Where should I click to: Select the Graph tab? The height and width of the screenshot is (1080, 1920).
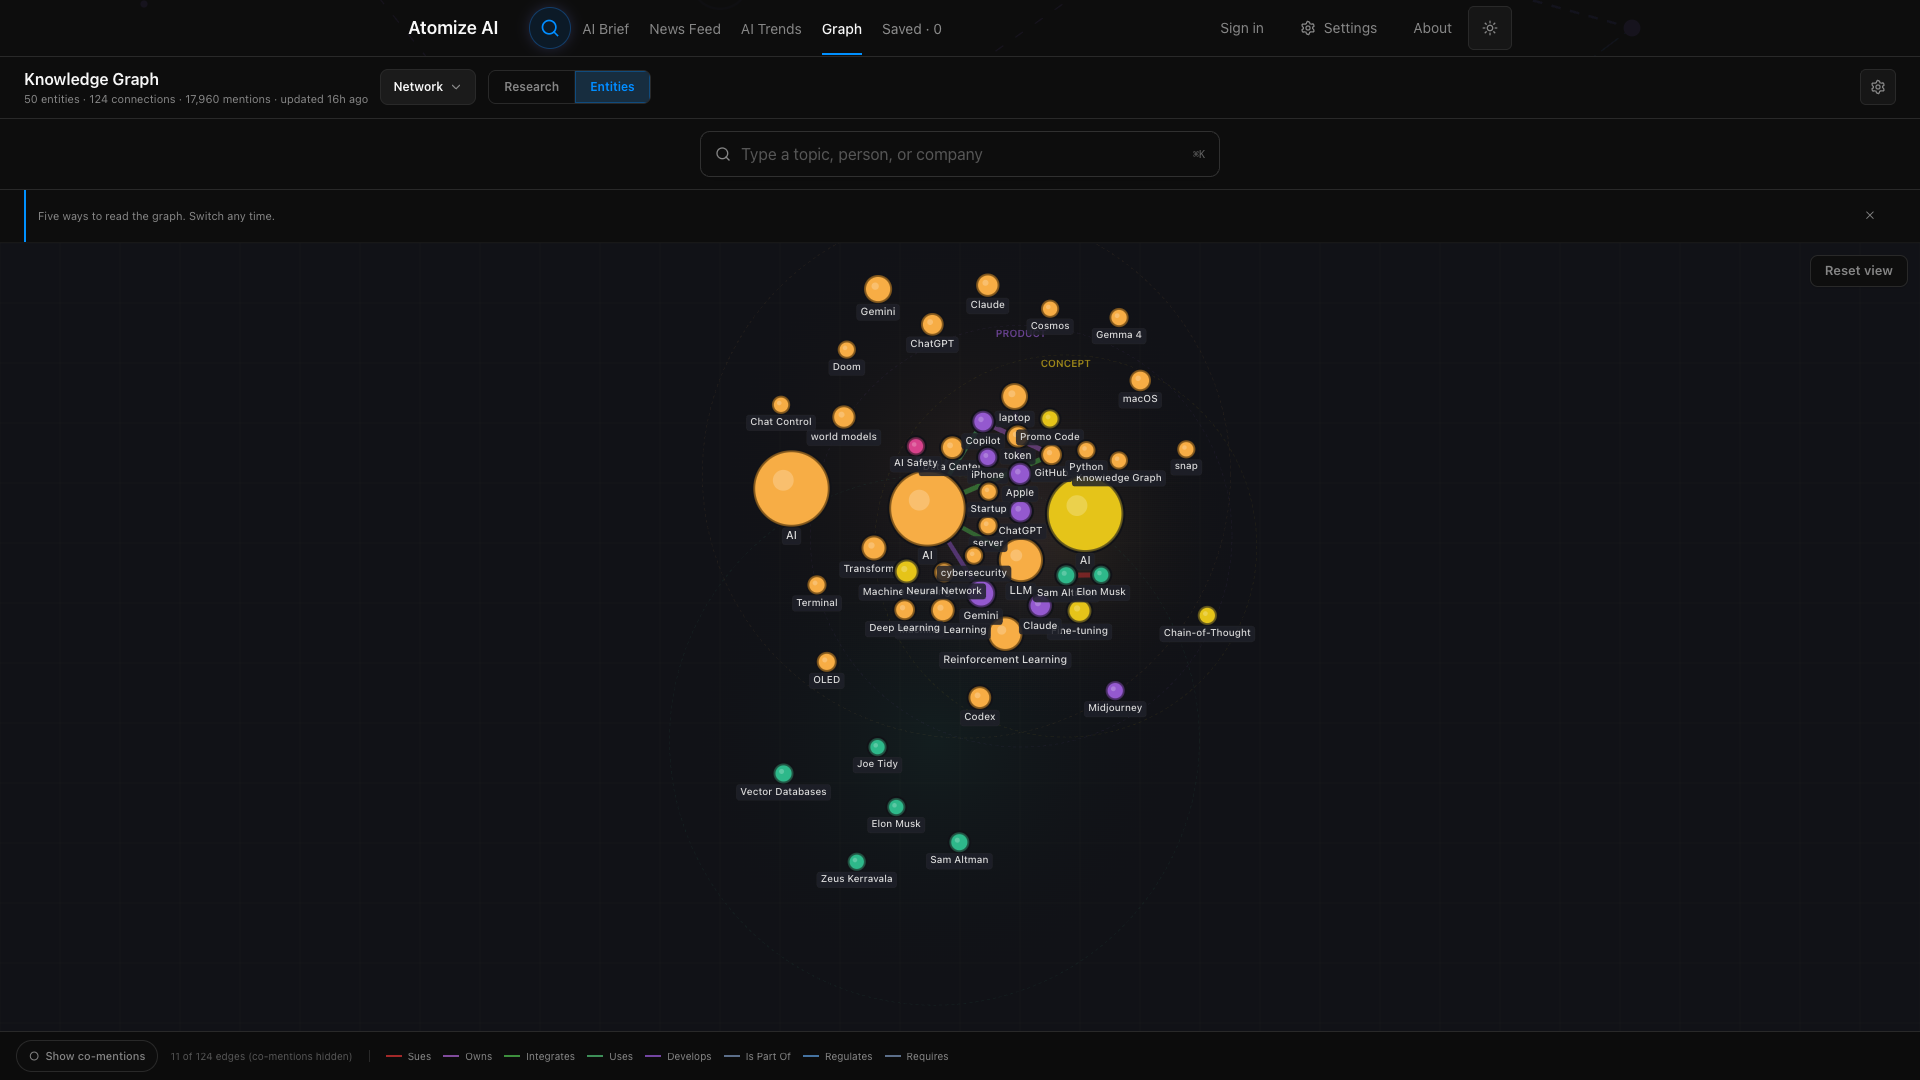[842, 29]
